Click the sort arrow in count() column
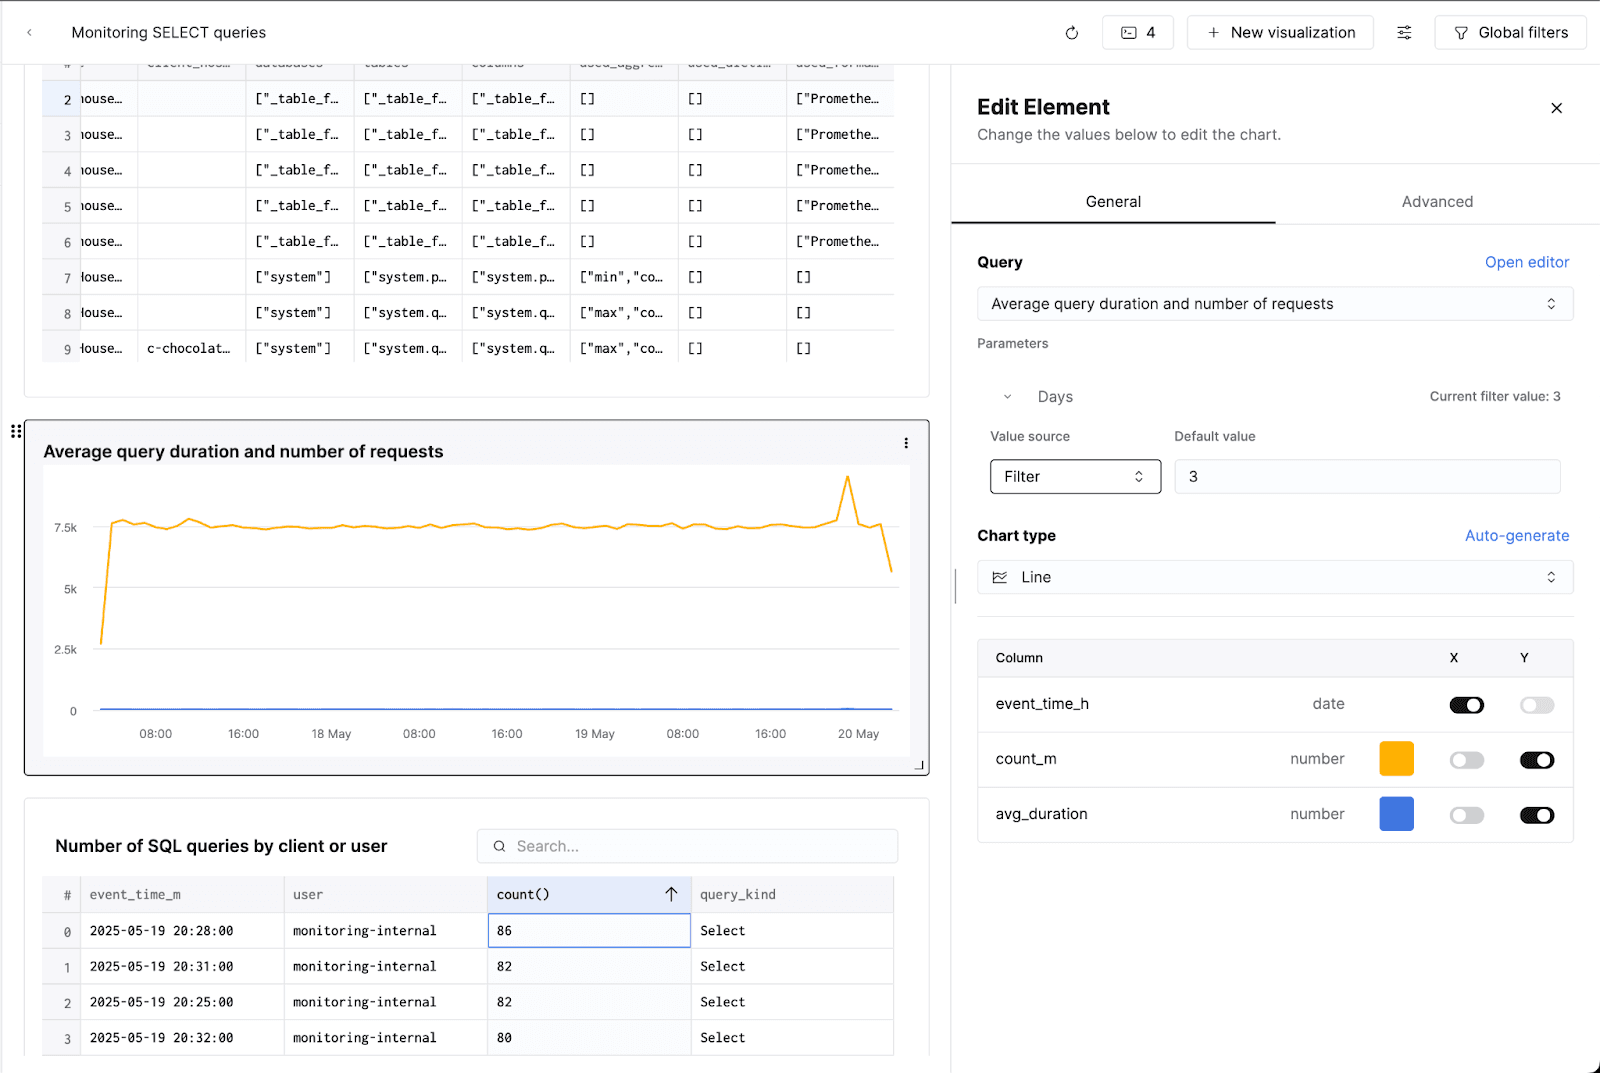Viewport: 1600px width, 1073px height. [x=671, y=894]
